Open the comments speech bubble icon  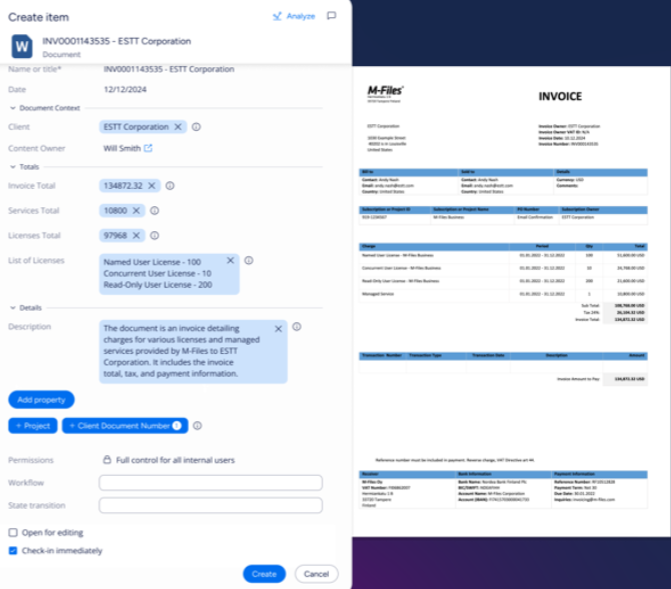[331, 16]
